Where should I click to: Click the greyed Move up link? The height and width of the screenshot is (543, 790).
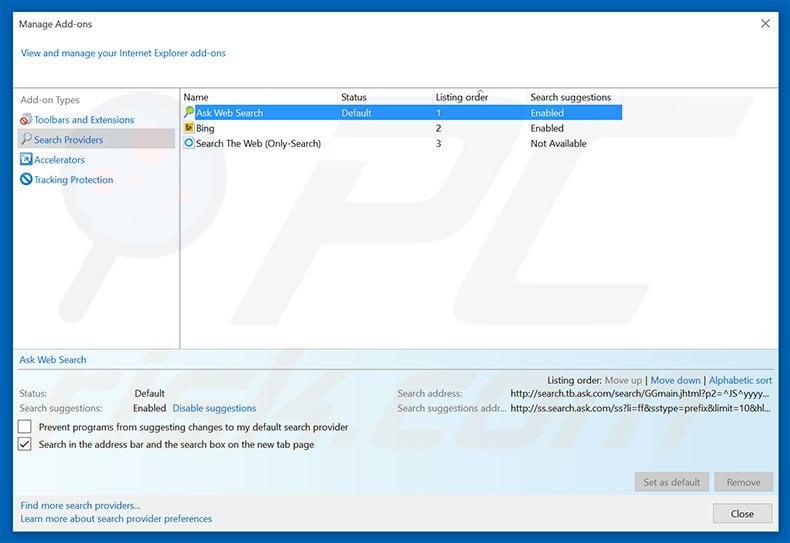(623, 380)
